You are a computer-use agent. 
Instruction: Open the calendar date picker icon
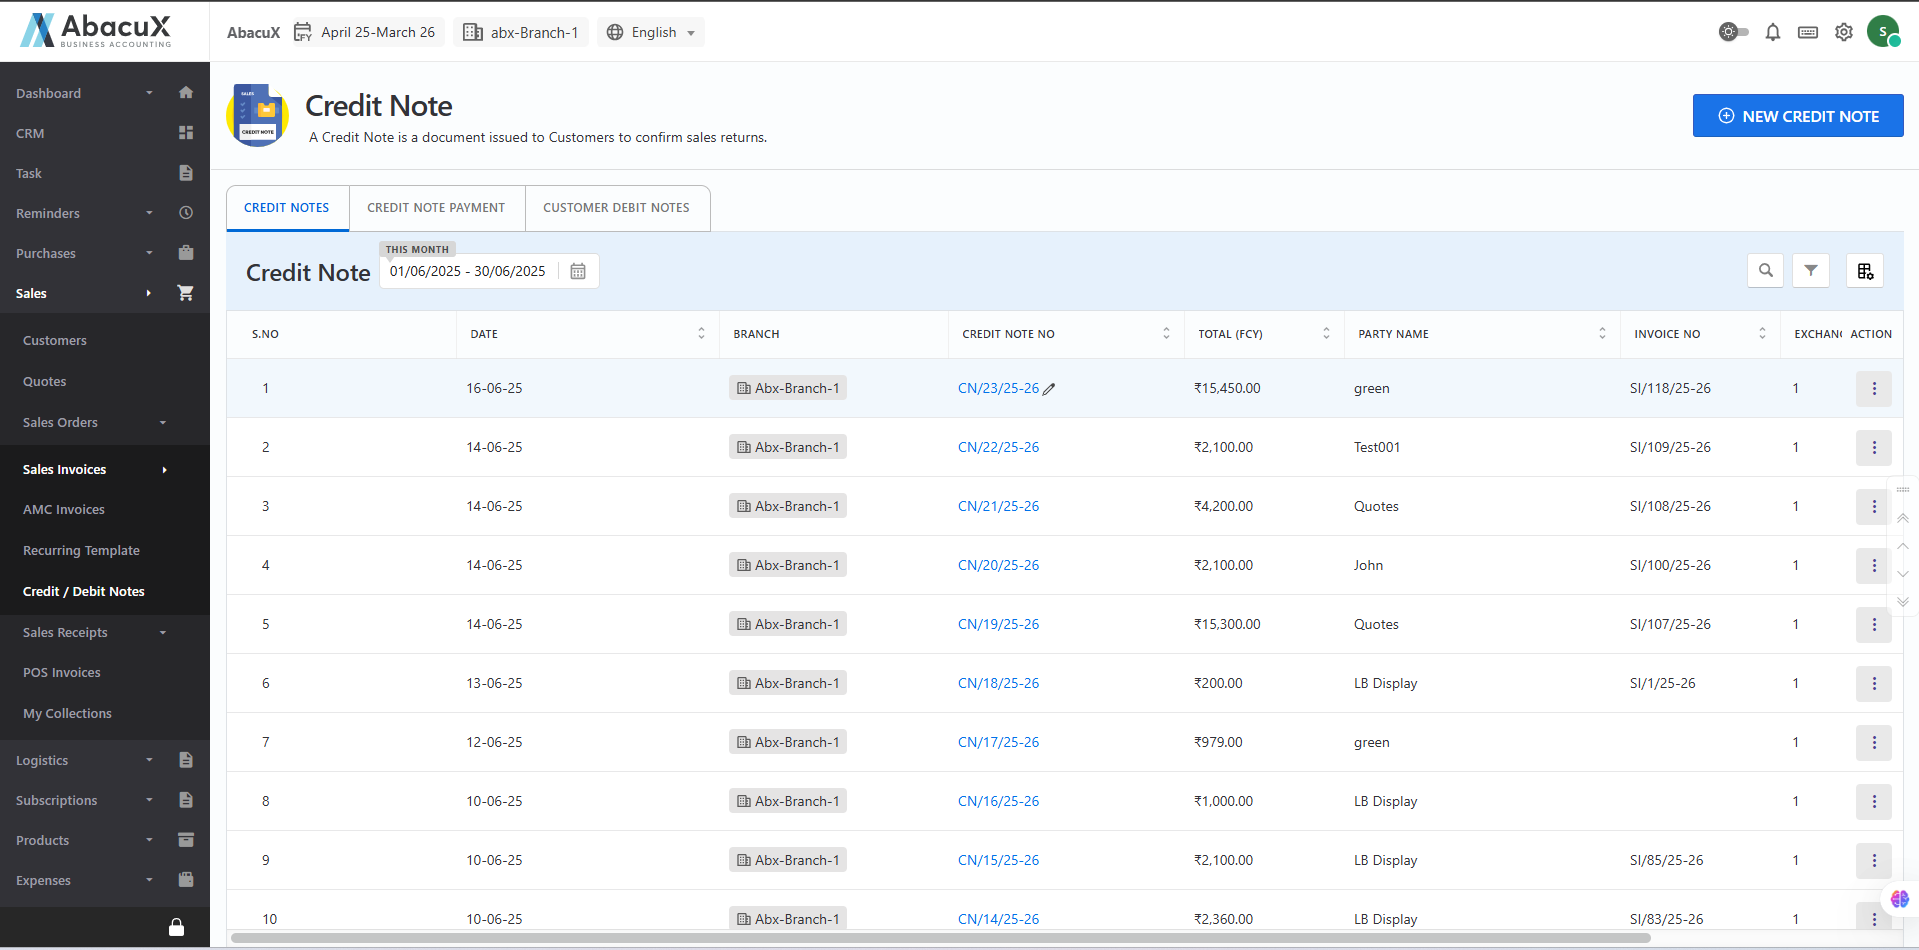577,272
